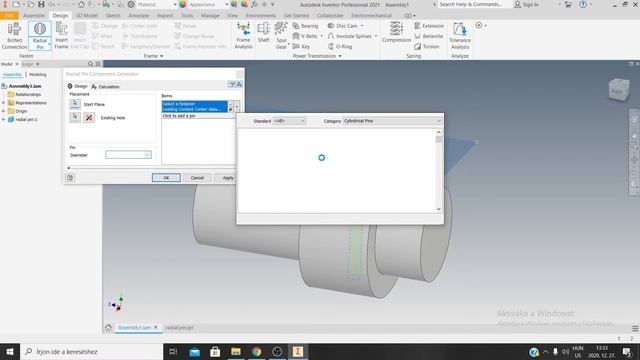Click the Save icon in quick access toolbar

pyautogui.click(x=41, y=4)
